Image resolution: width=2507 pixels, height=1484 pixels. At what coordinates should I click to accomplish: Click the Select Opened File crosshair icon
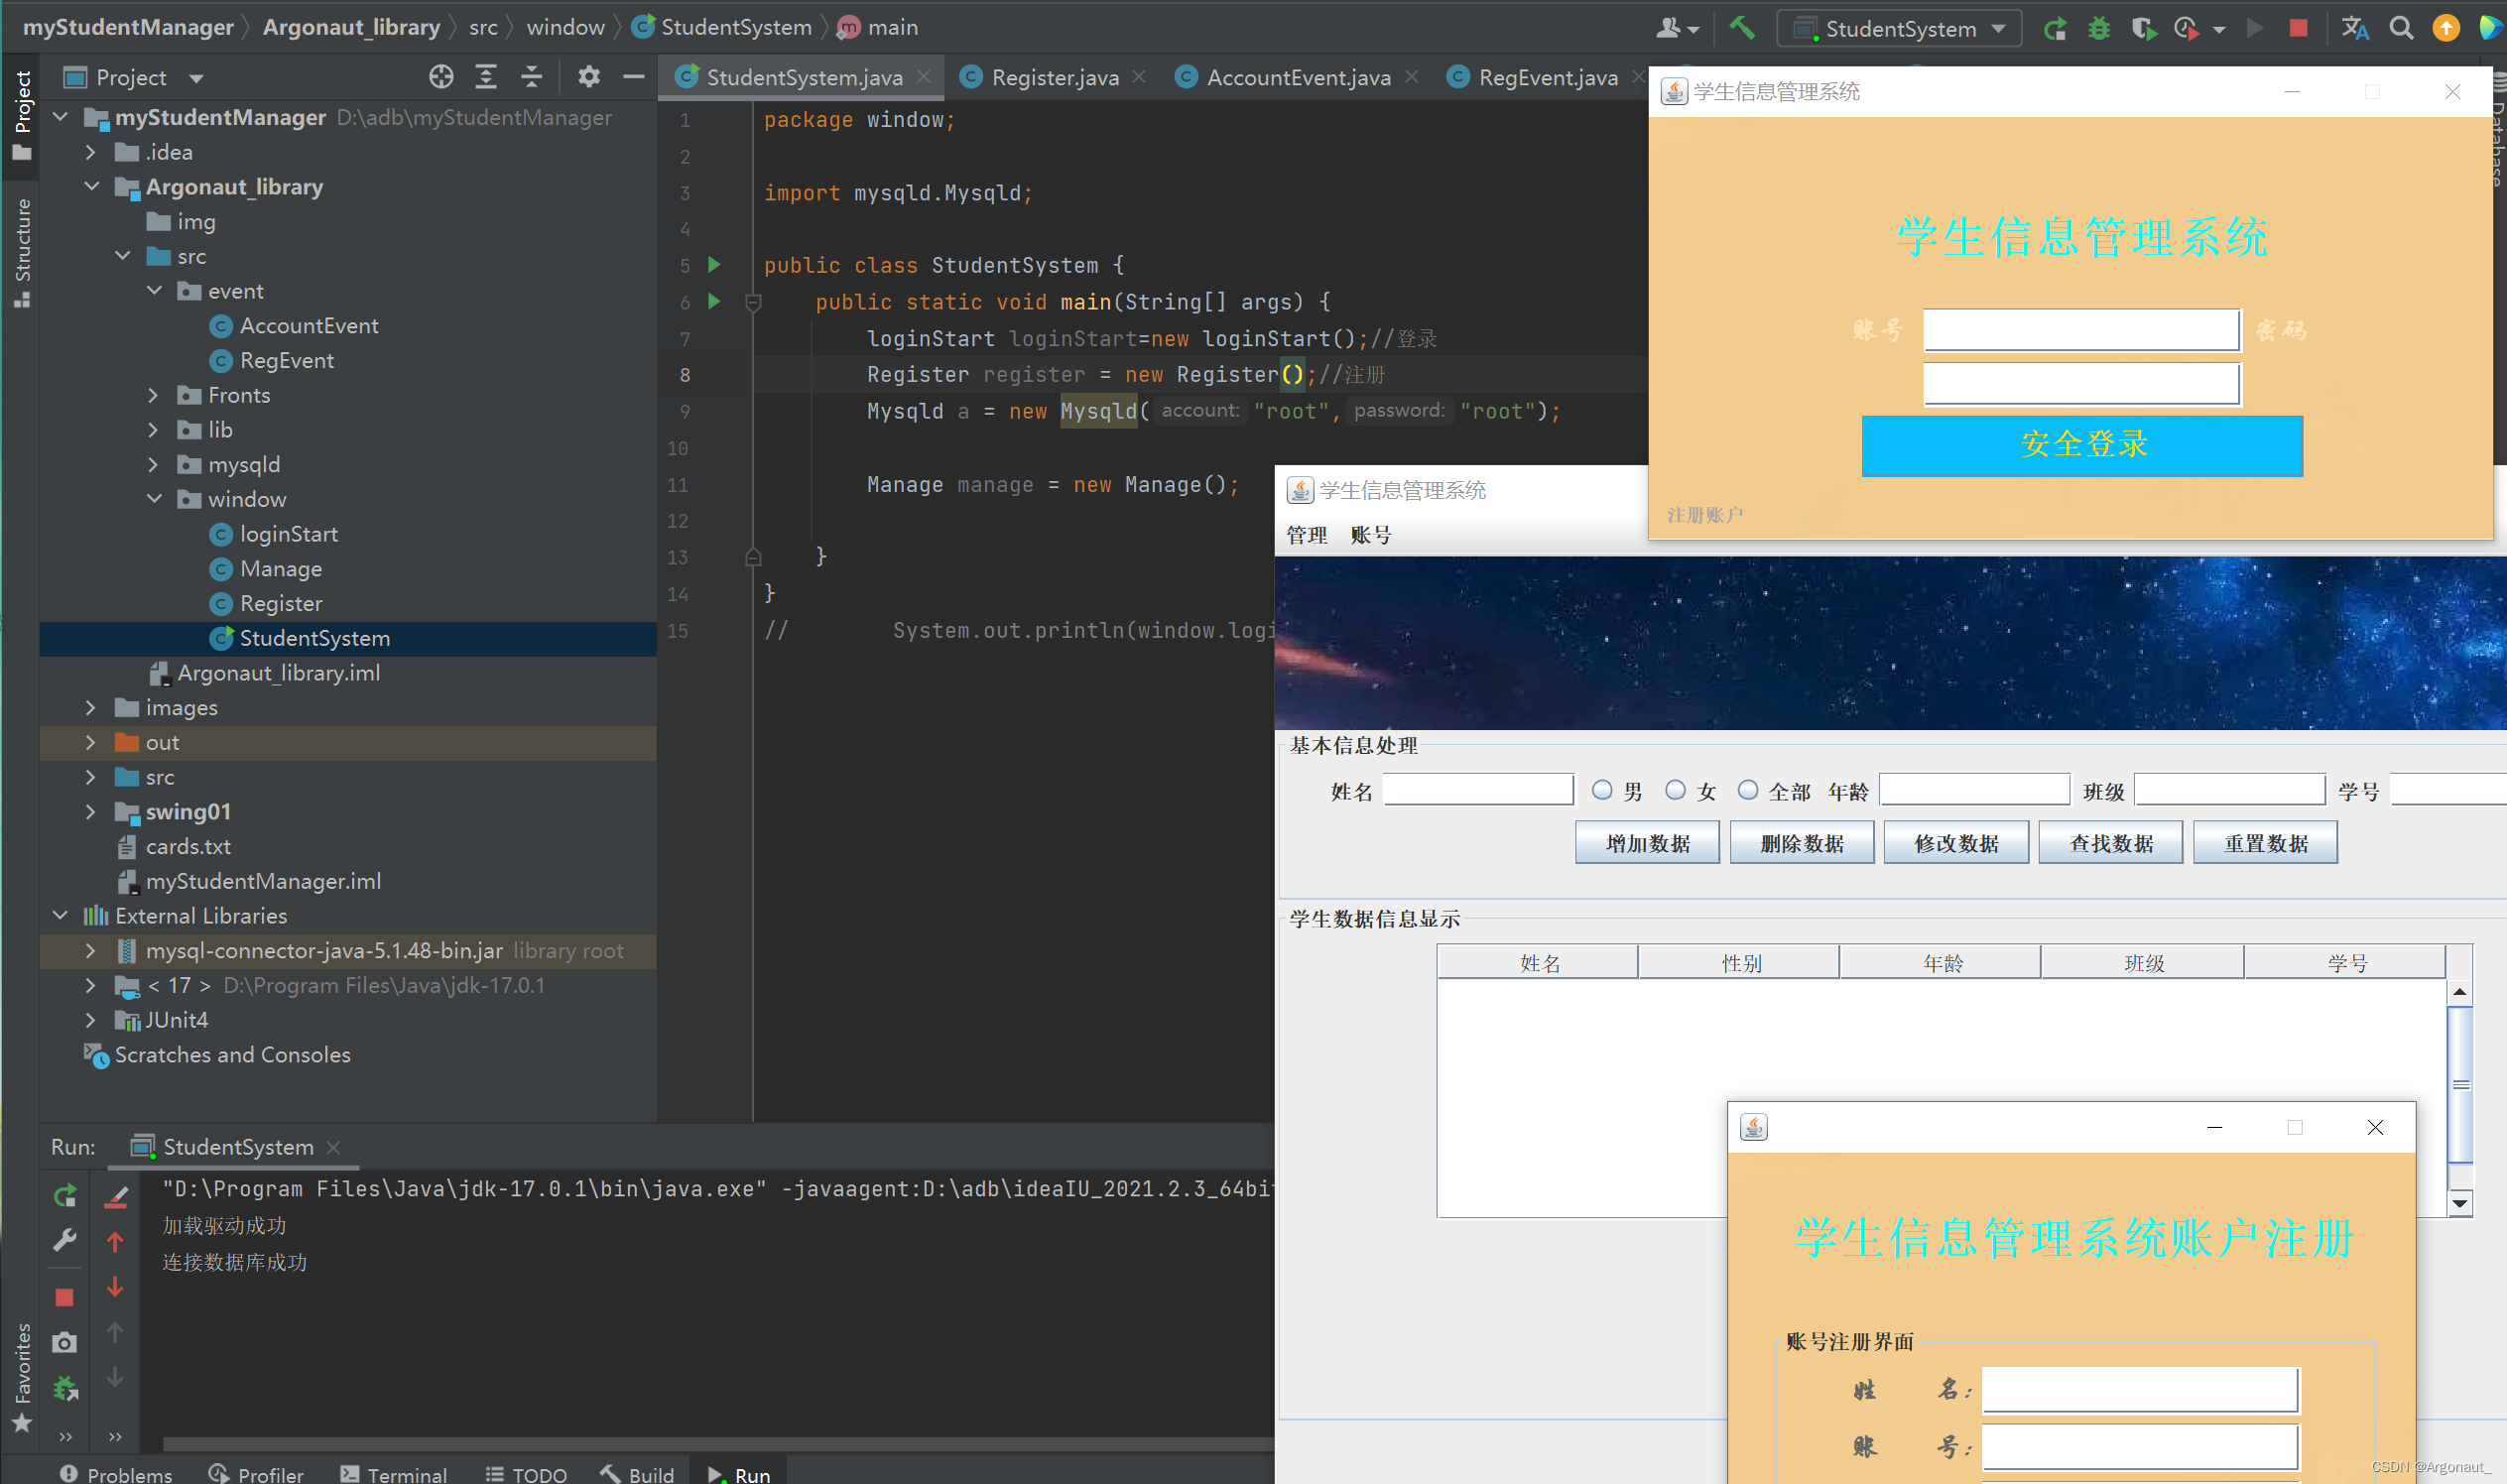pyautogui.click(x=441, y=77)
